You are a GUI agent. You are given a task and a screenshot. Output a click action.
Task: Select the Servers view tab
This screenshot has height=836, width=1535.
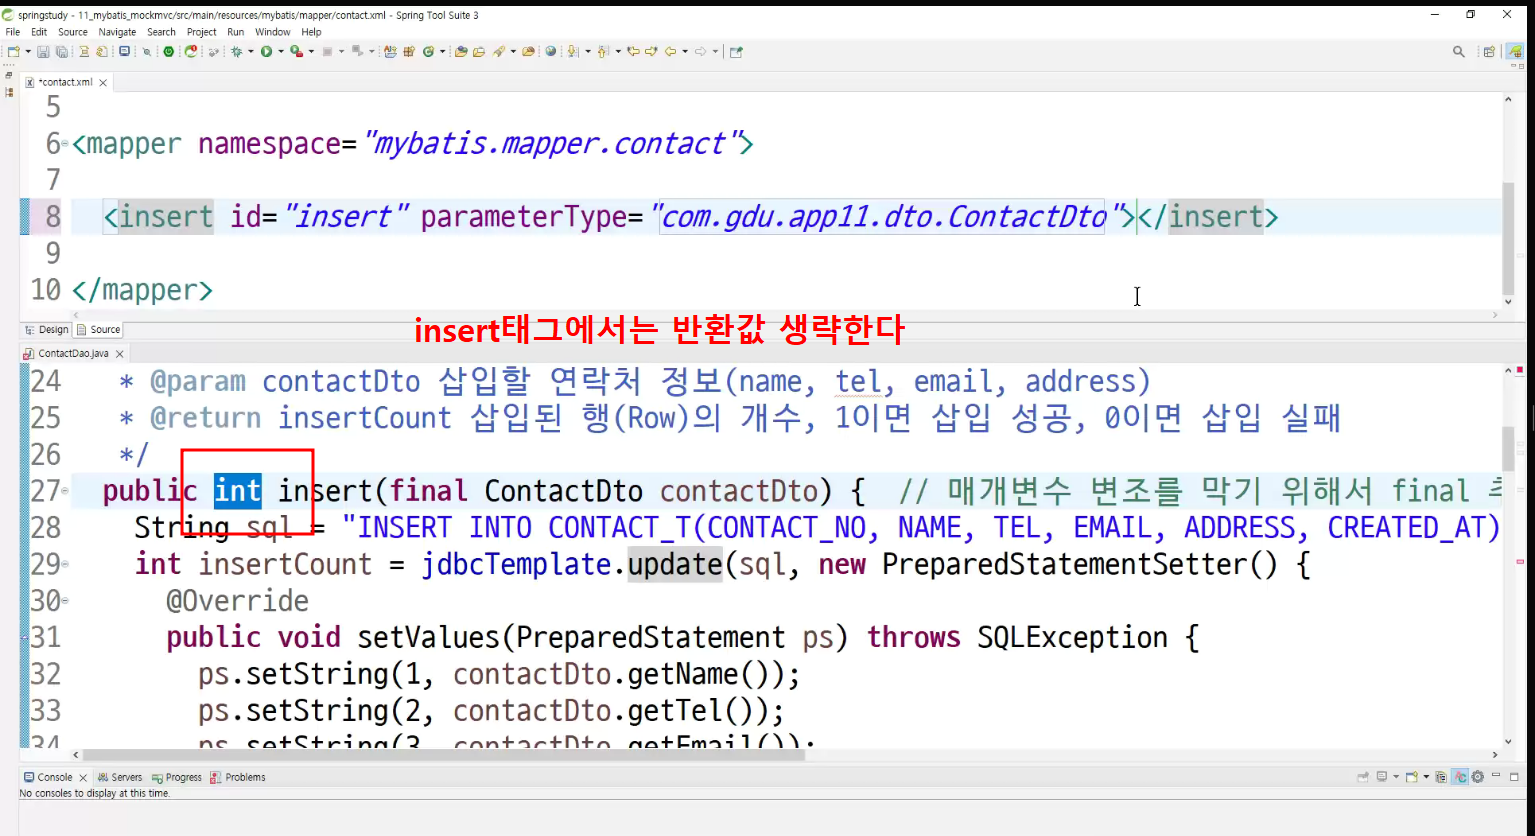[120, 777]
